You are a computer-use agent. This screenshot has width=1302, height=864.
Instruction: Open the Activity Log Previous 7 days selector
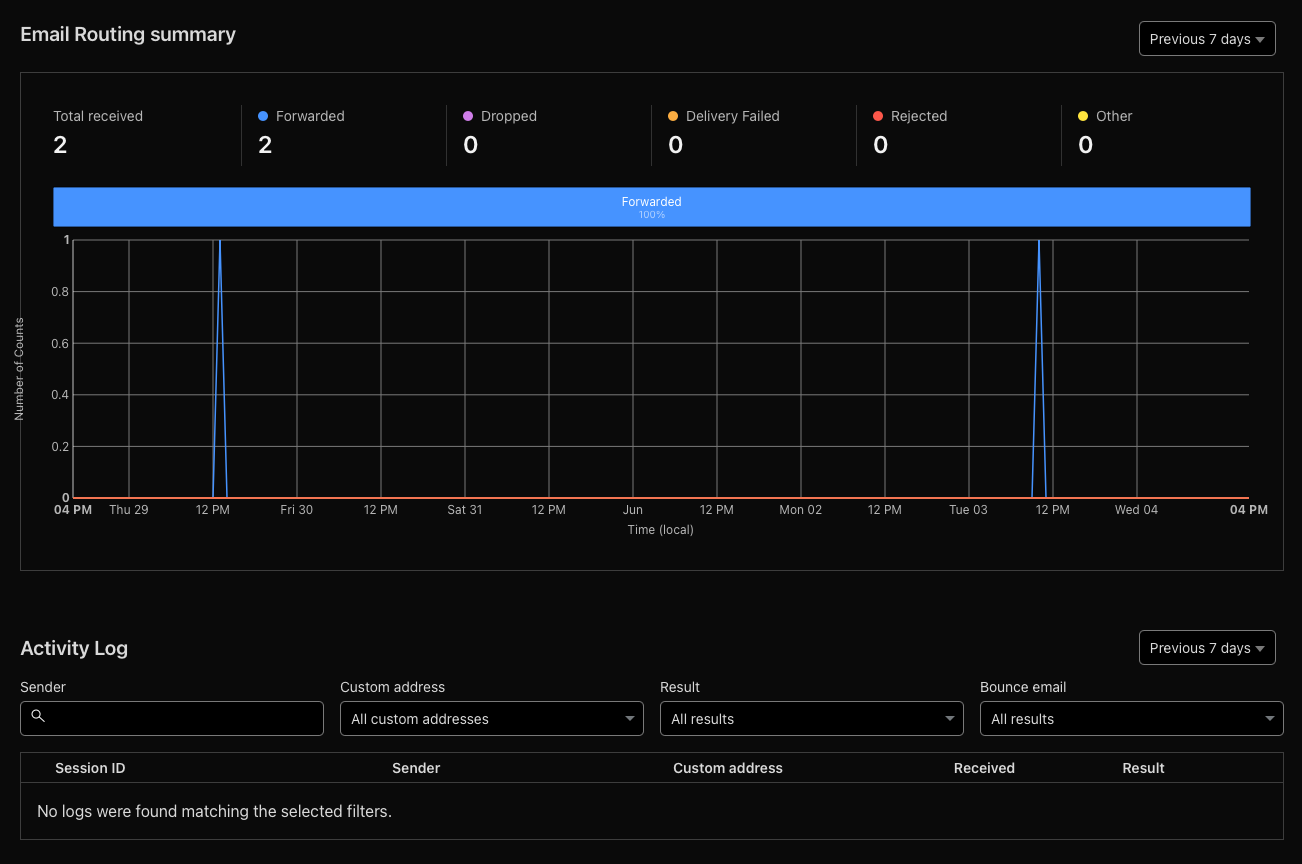[1207, 647]
